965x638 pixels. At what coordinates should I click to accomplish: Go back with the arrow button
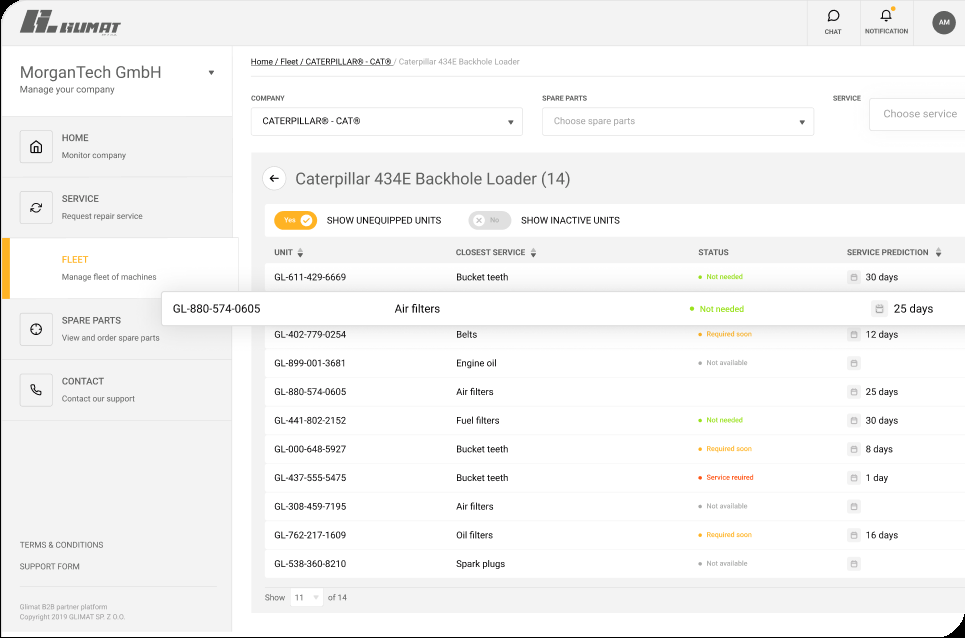(x=274, y=178)
